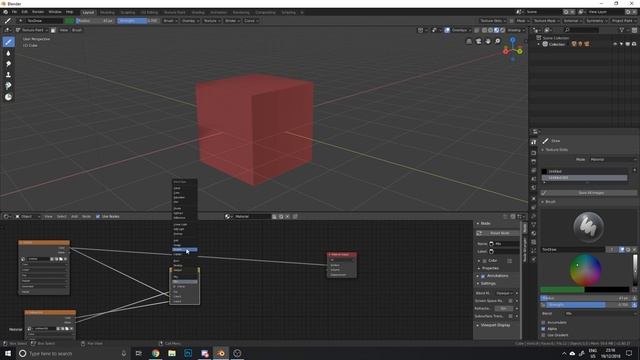Open the Shading popover in viewport header
This screenshot has width=640, height=360.
click(516, 30)
